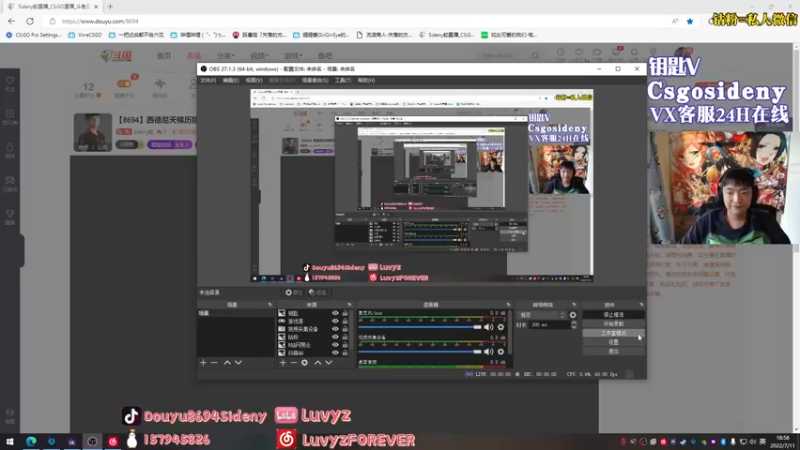The width and height of the screenshot is (800, 450).
Task: Open the 渐变 transition dropdown
Action: pyautogui.click(x=542, y=315)
